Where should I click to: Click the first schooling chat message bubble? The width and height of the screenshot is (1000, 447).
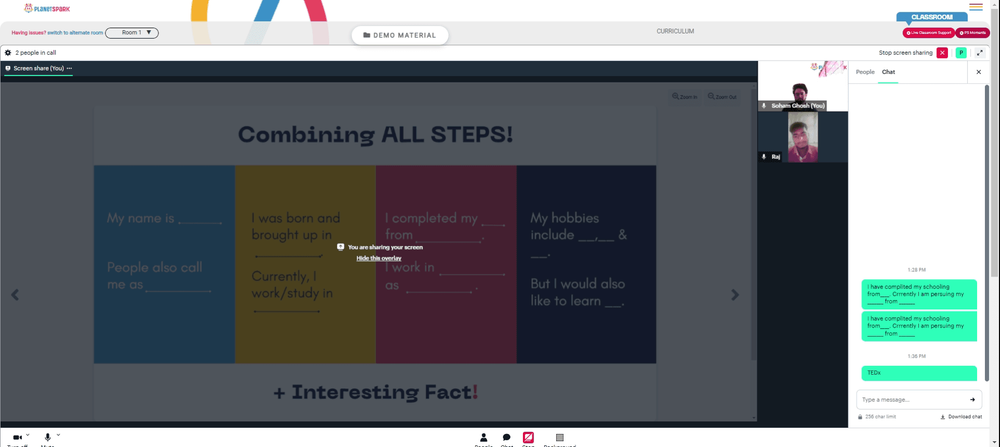(919, 294)
